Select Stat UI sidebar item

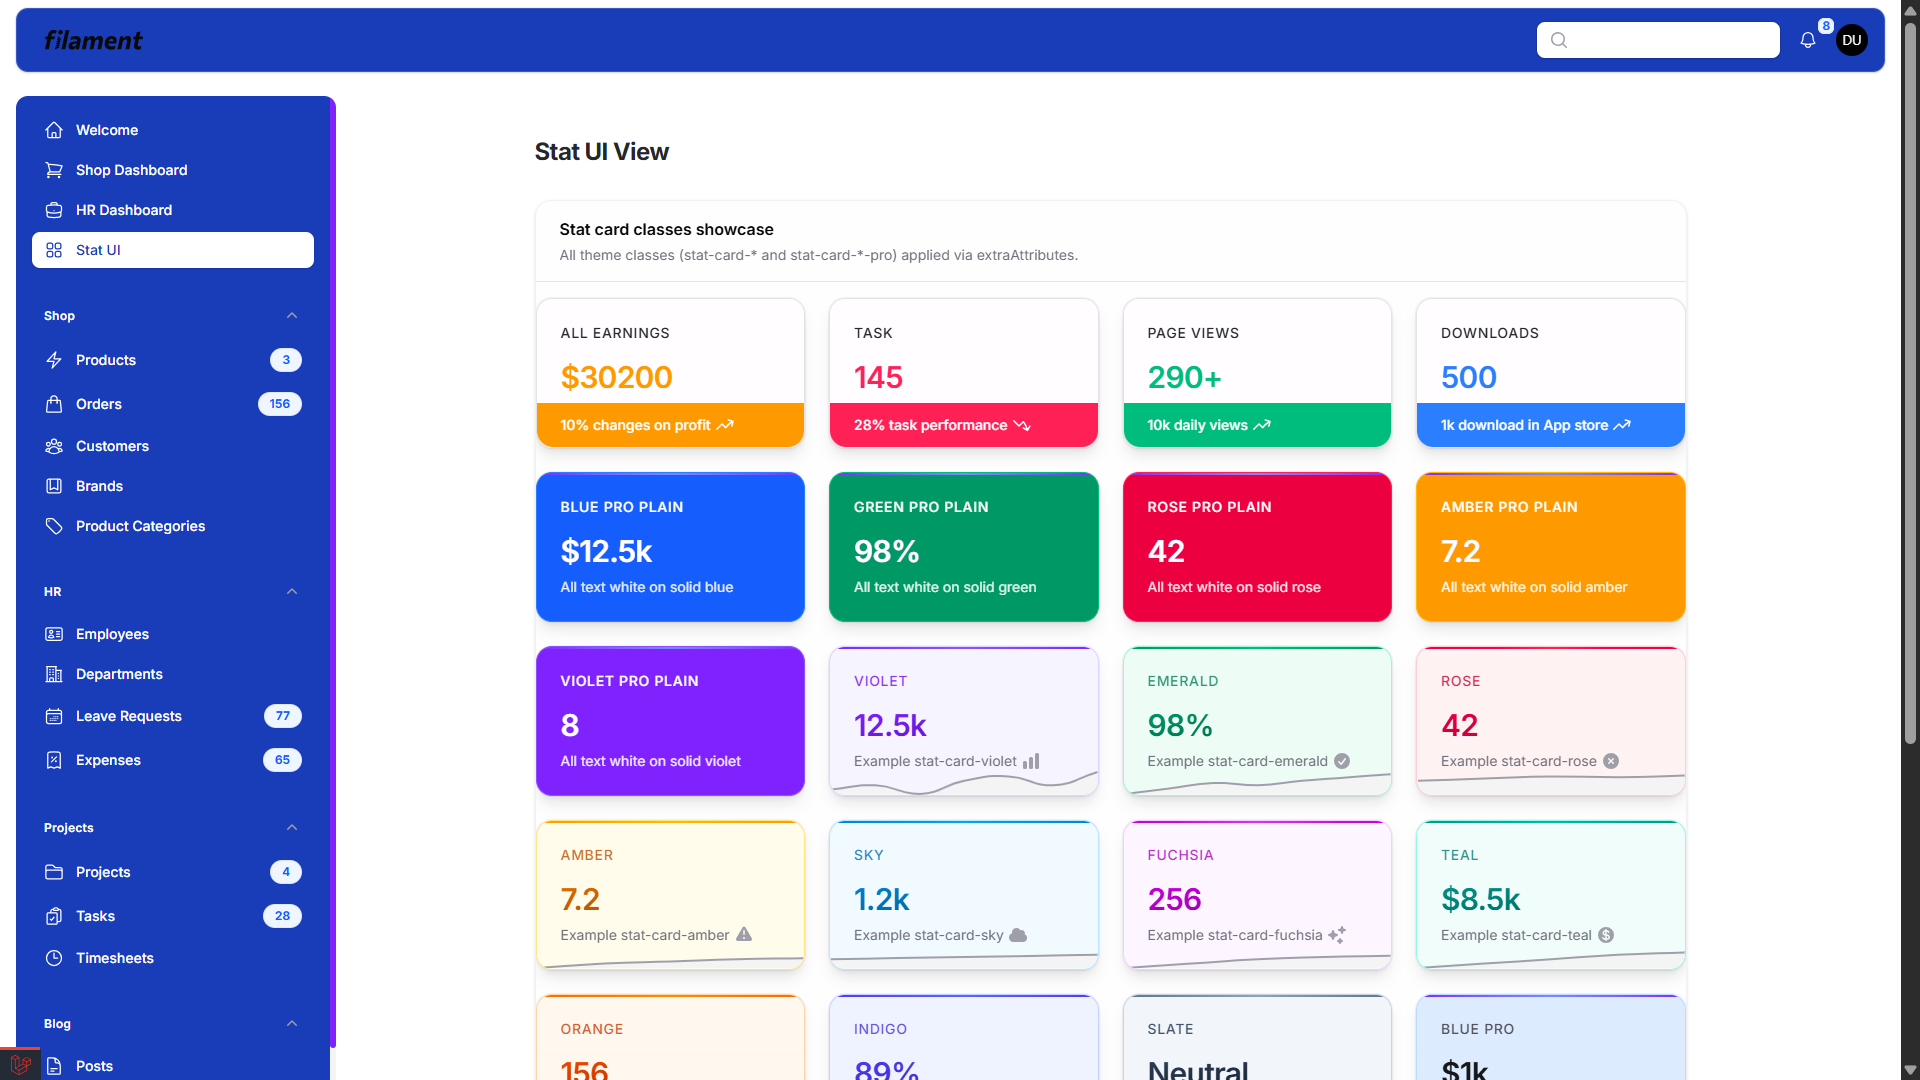coord(173,250)
